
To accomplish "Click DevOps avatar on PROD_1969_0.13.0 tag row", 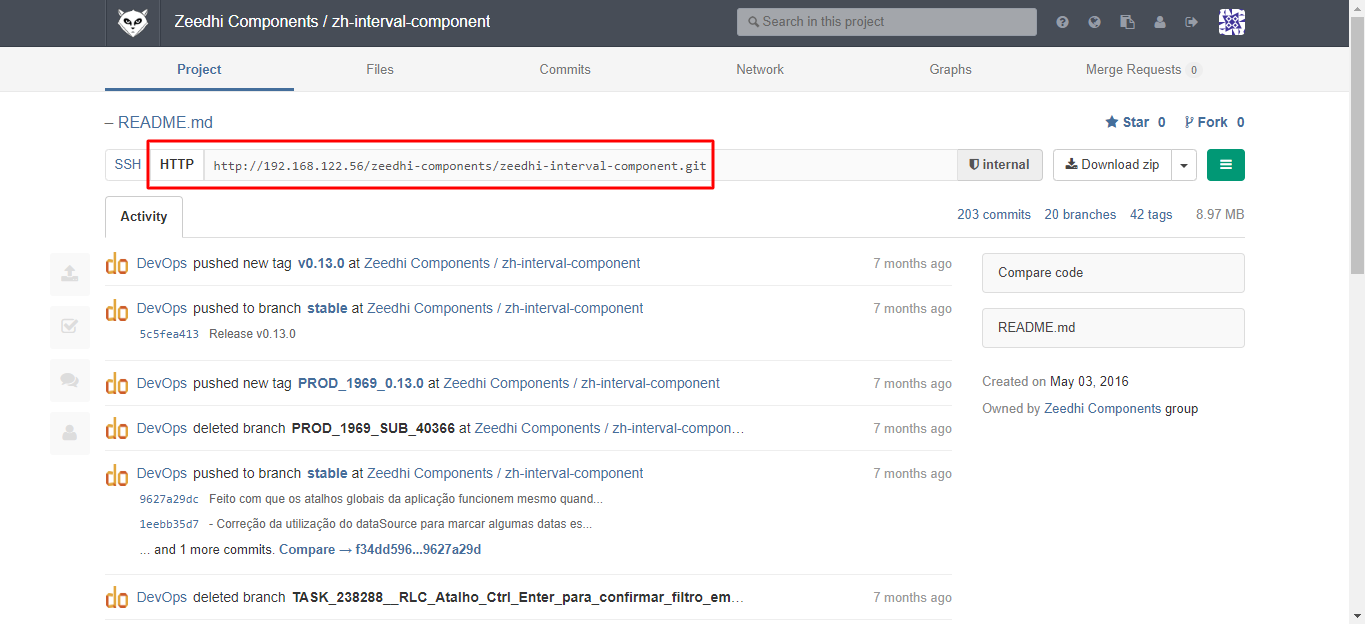I will point(117,384).
